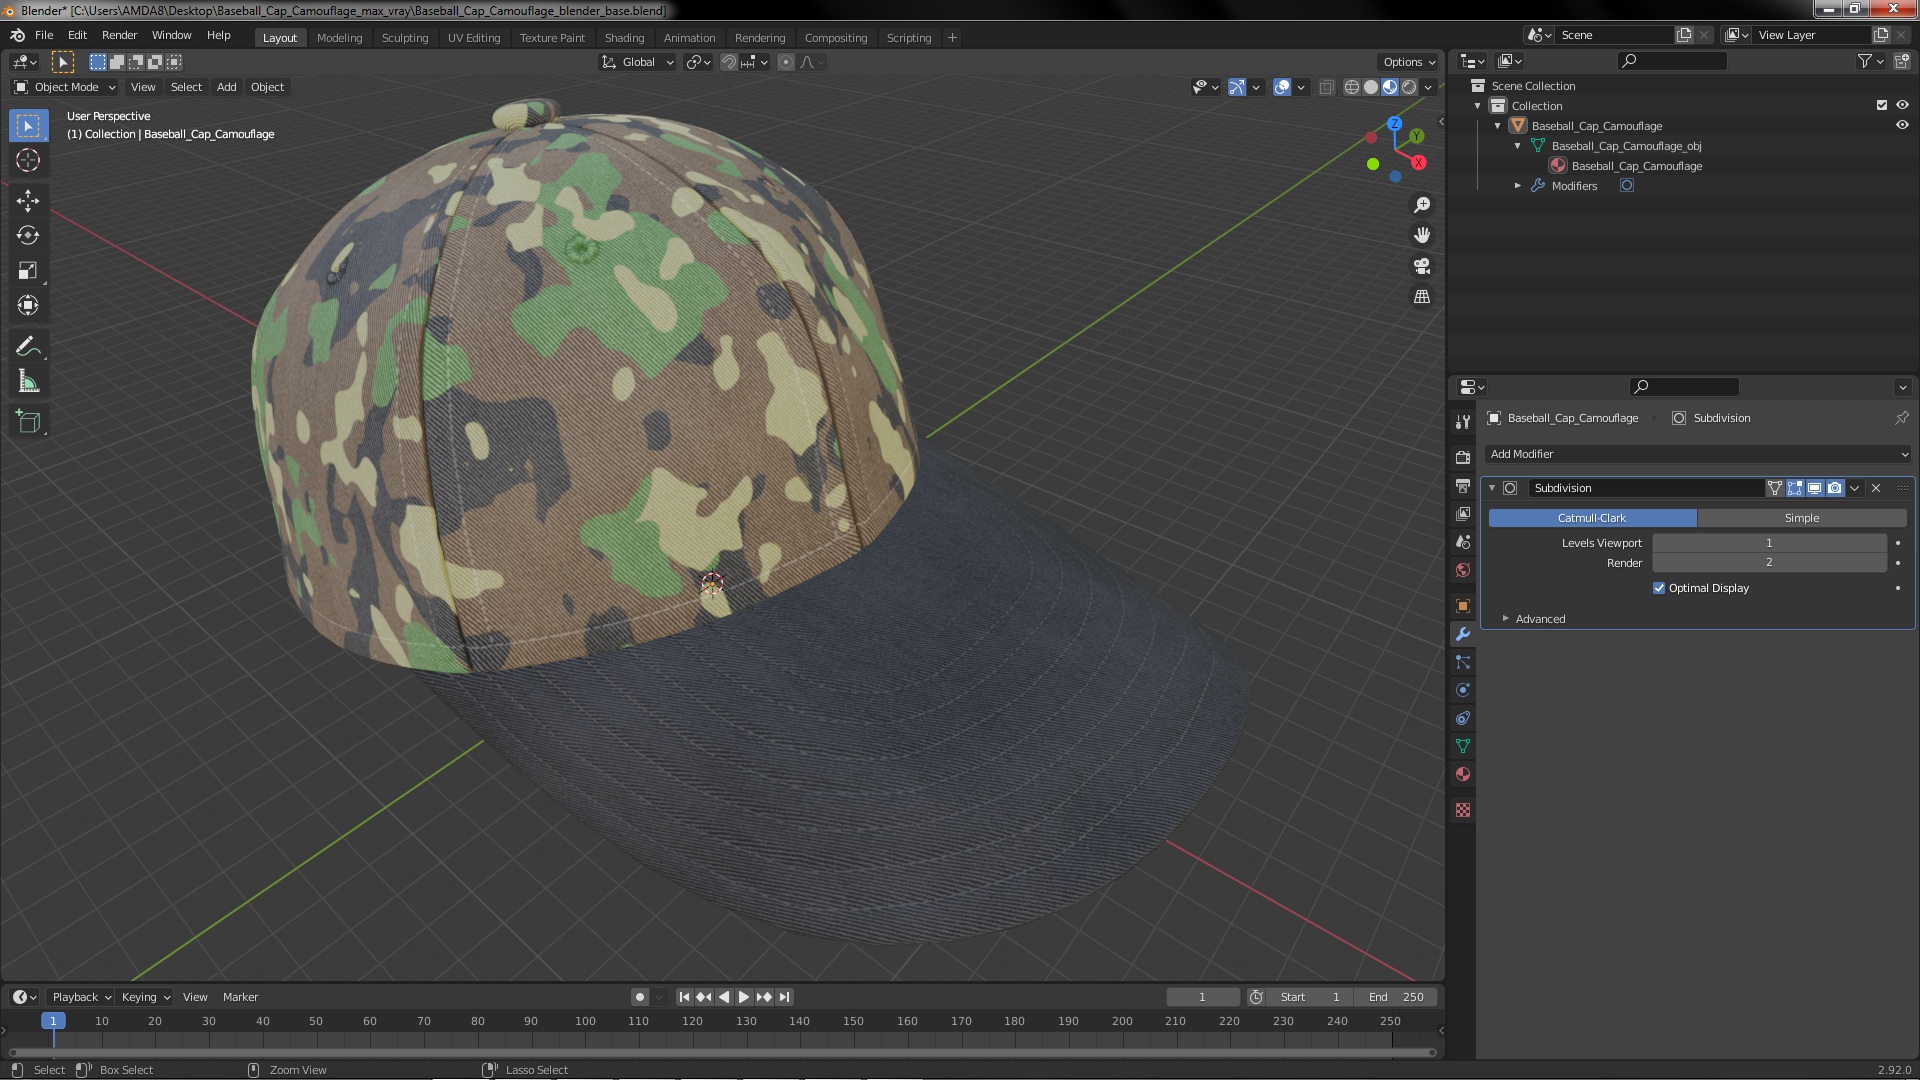Open the Object Mode dropdown
The width and height of the screenshot is (1920, 1080).
pos(66,87)
